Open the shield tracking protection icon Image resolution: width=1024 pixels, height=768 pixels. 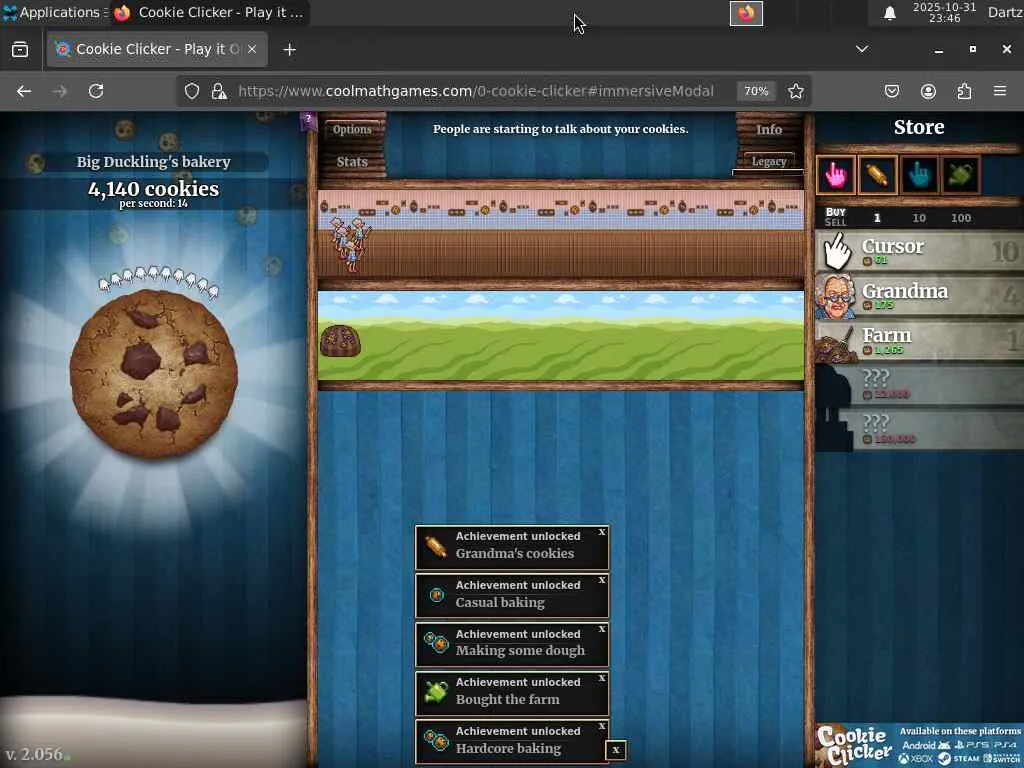coord(191,91)
